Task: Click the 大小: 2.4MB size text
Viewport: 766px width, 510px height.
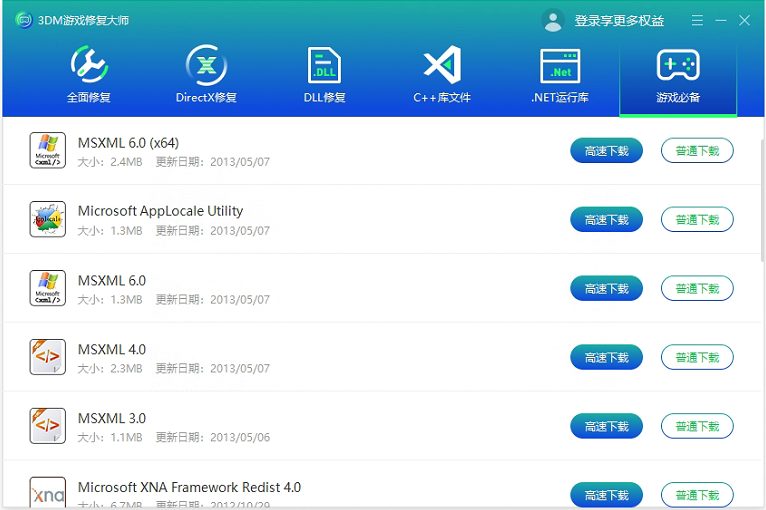Action: [110, 162]
